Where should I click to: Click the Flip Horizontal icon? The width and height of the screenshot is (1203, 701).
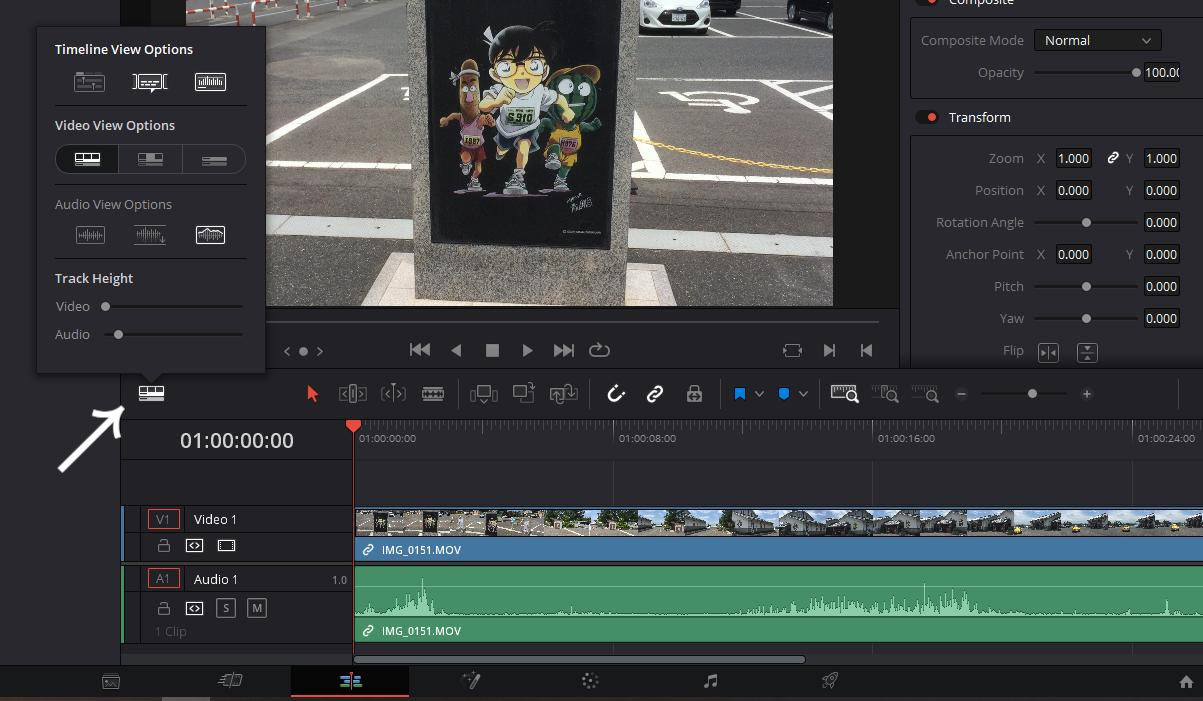[1048, 352]
